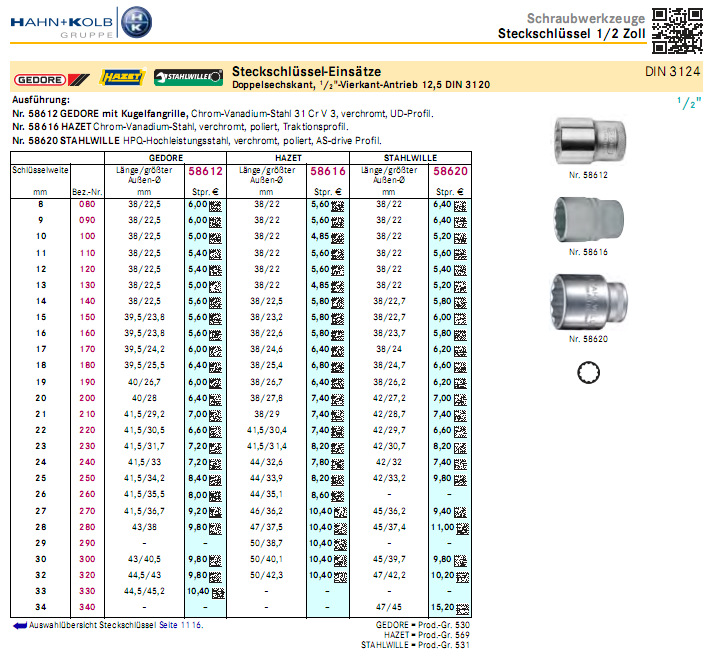Click the data matrix code beside STAHLWILLE price for 34 mm

point(463,609)
